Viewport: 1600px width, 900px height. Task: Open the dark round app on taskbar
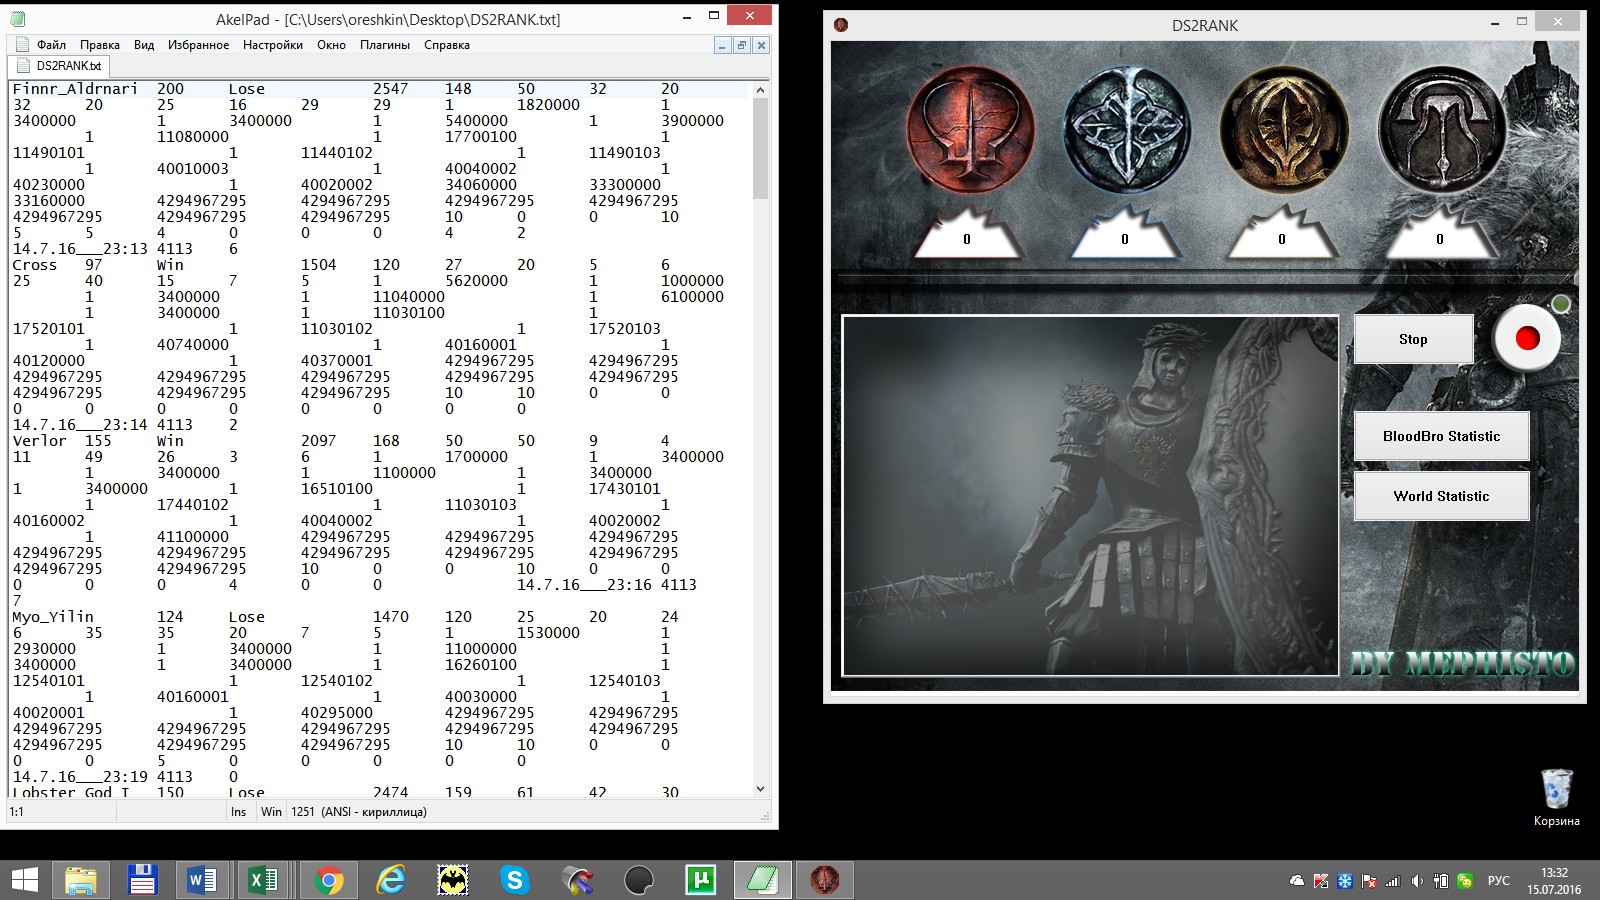click(x=638, y=880)
